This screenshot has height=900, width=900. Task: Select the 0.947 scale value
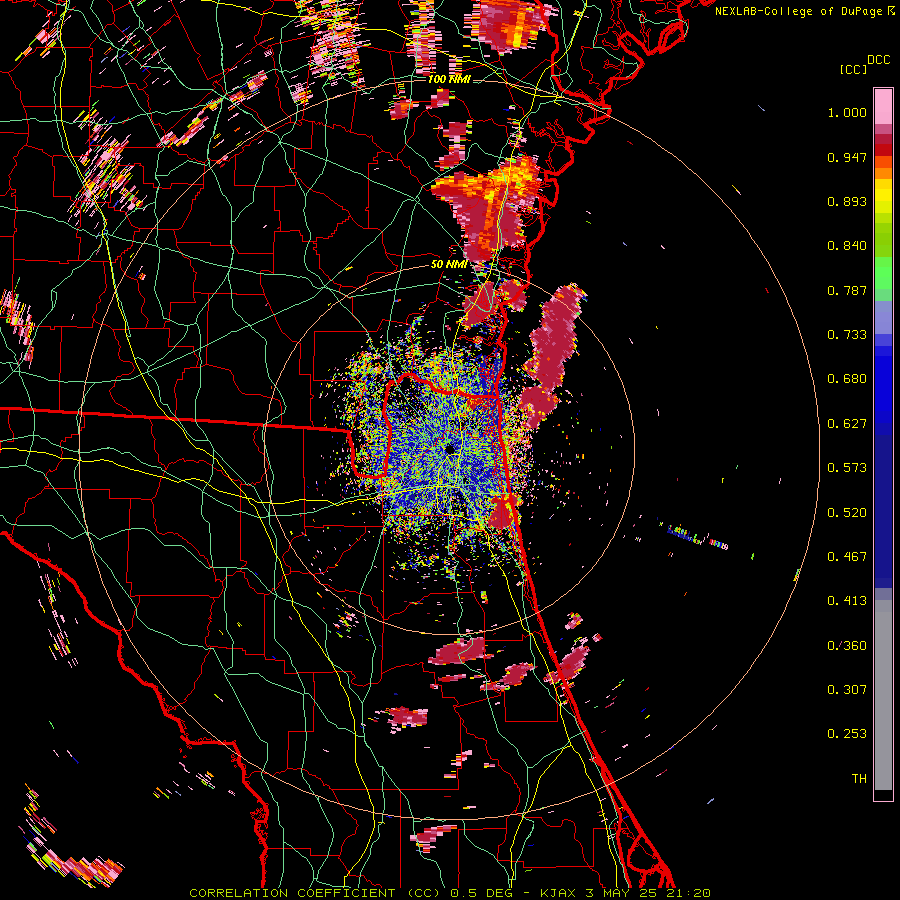click(847, 157)
